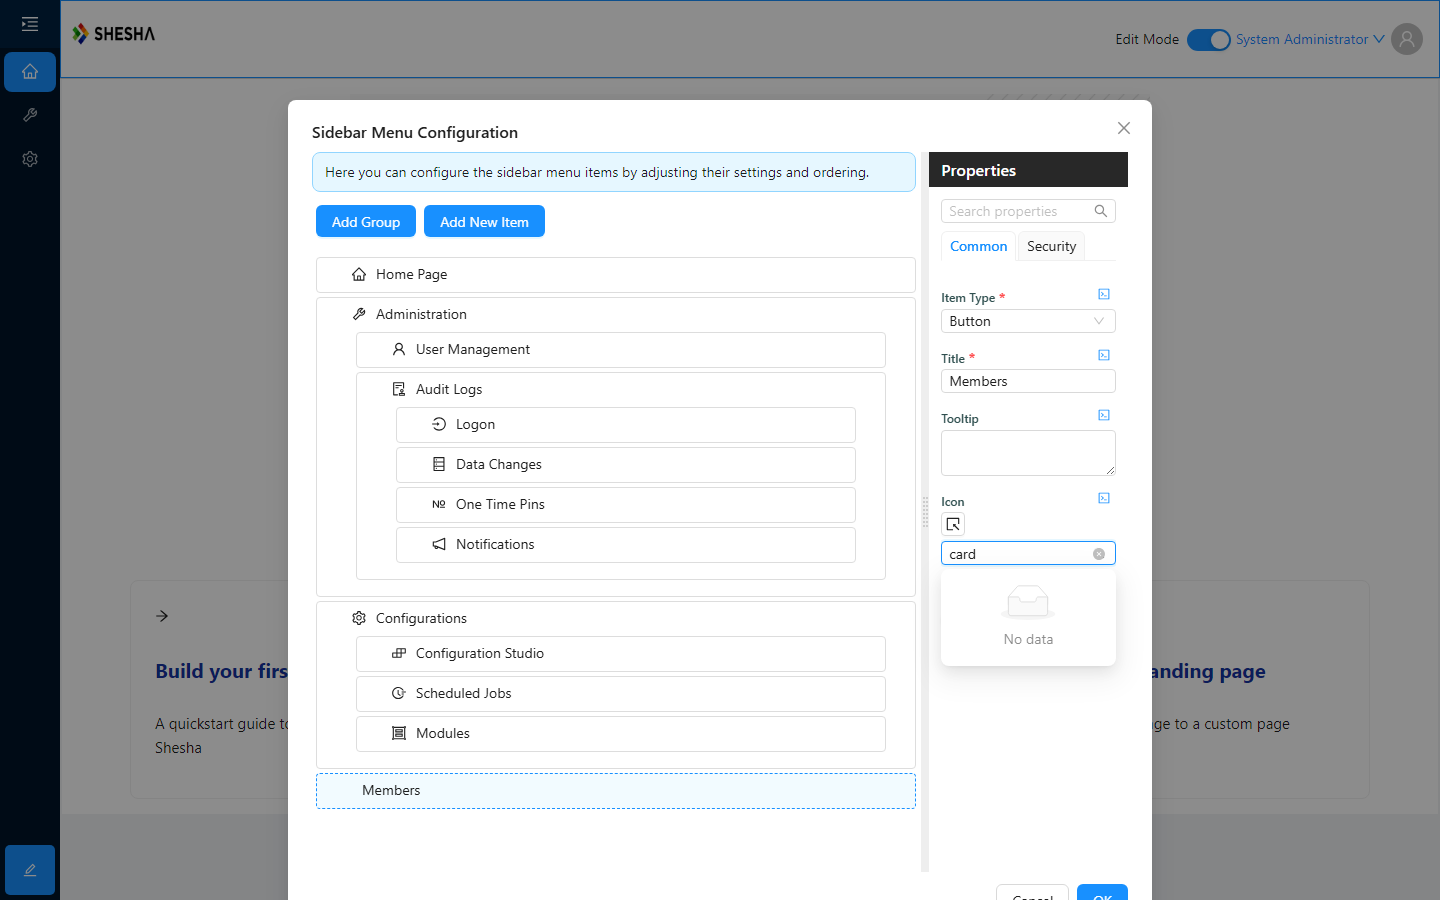Click the Scheduled Jobs clock icon

pyautogui.click(x=399, y=693)
